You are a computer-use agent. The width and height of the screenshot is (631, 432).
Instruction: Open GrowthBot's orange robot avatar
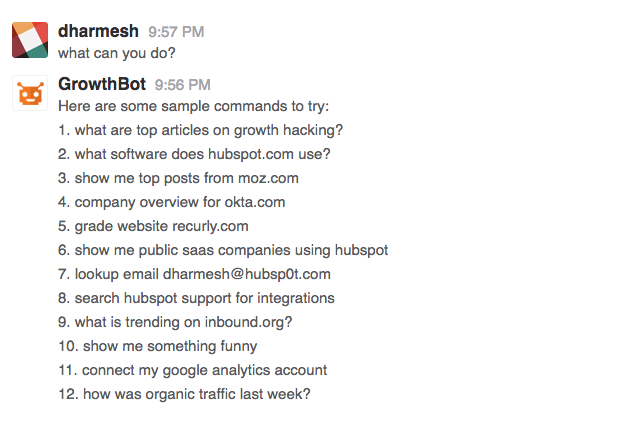(30, 93)
